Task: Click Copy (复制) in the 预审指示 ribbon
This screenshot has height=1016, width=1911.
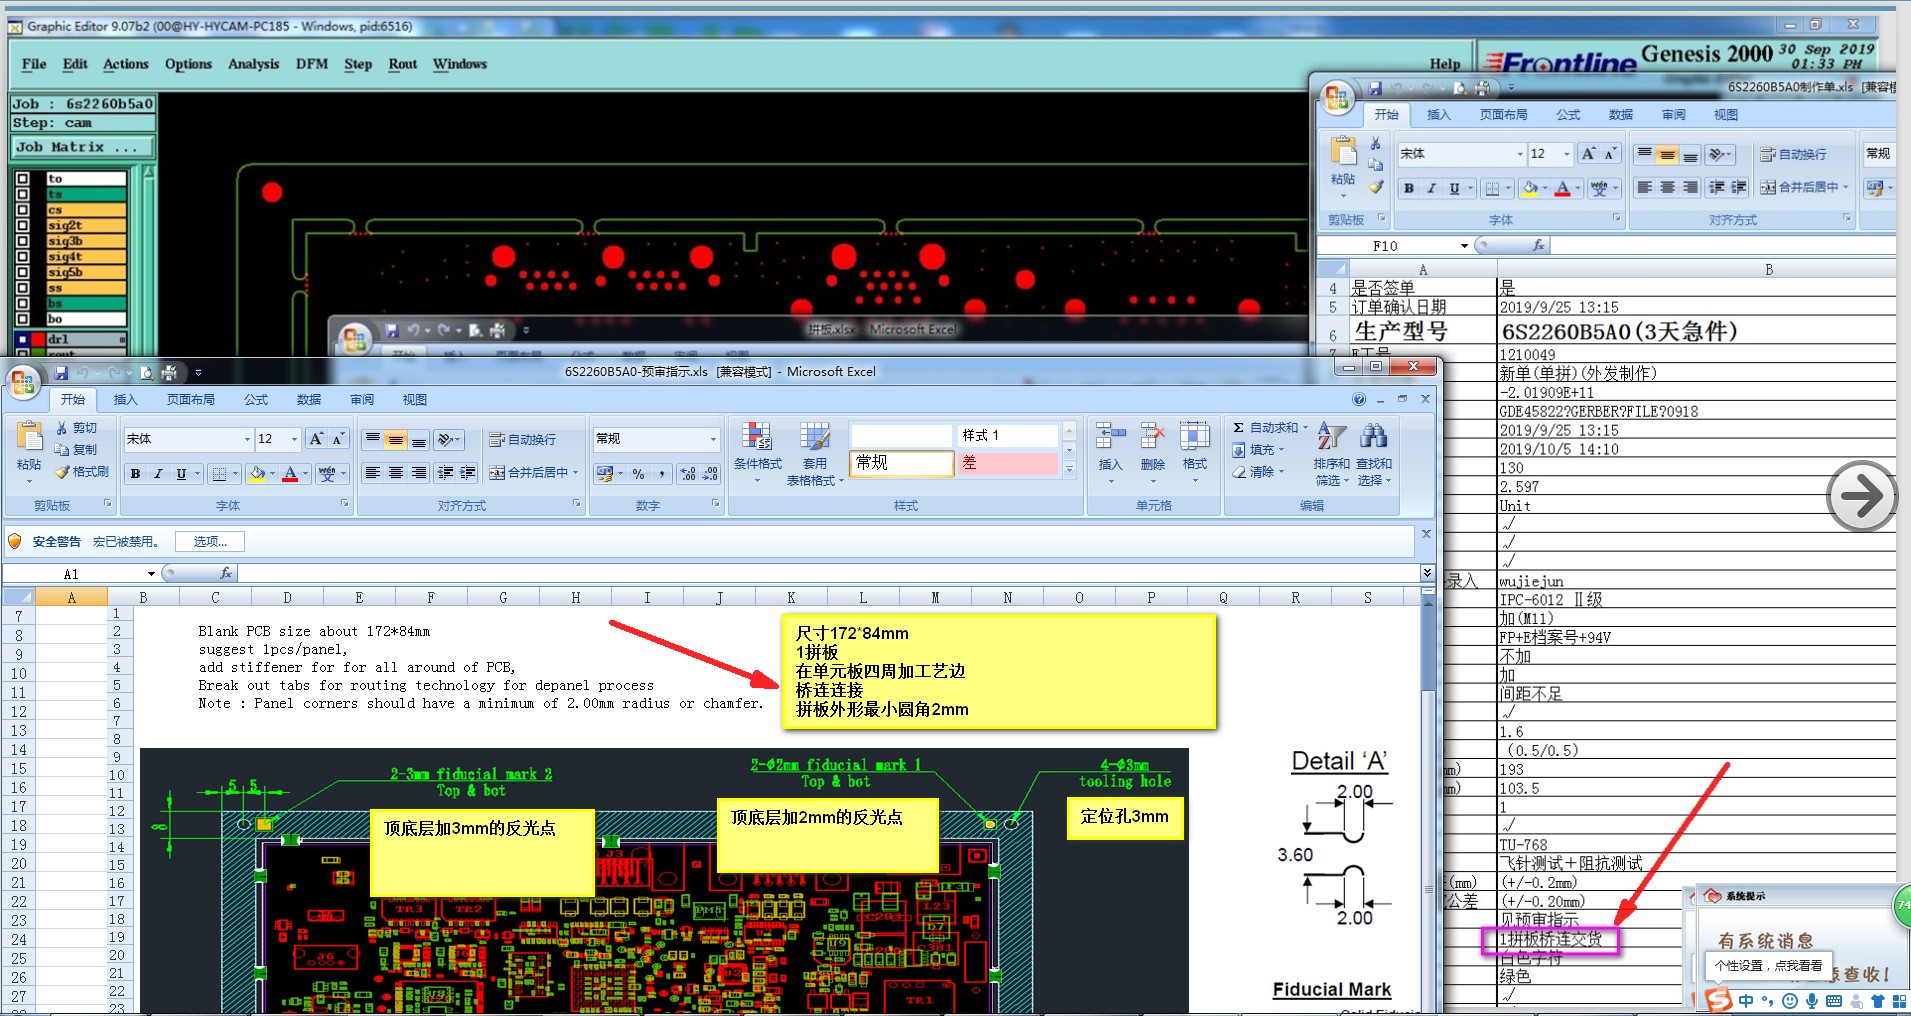Action: tap(76, 450)
